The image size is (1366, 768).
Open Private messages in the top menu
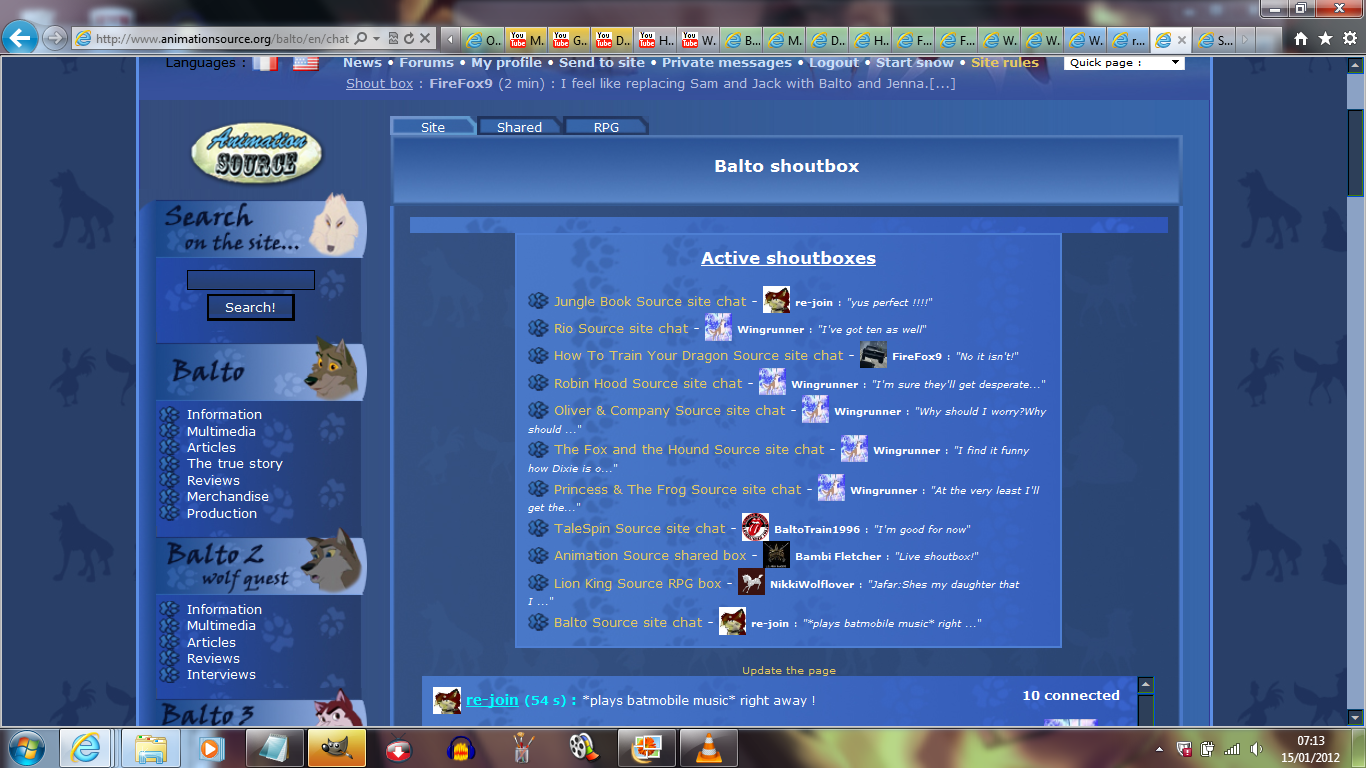tap(727, 62)
